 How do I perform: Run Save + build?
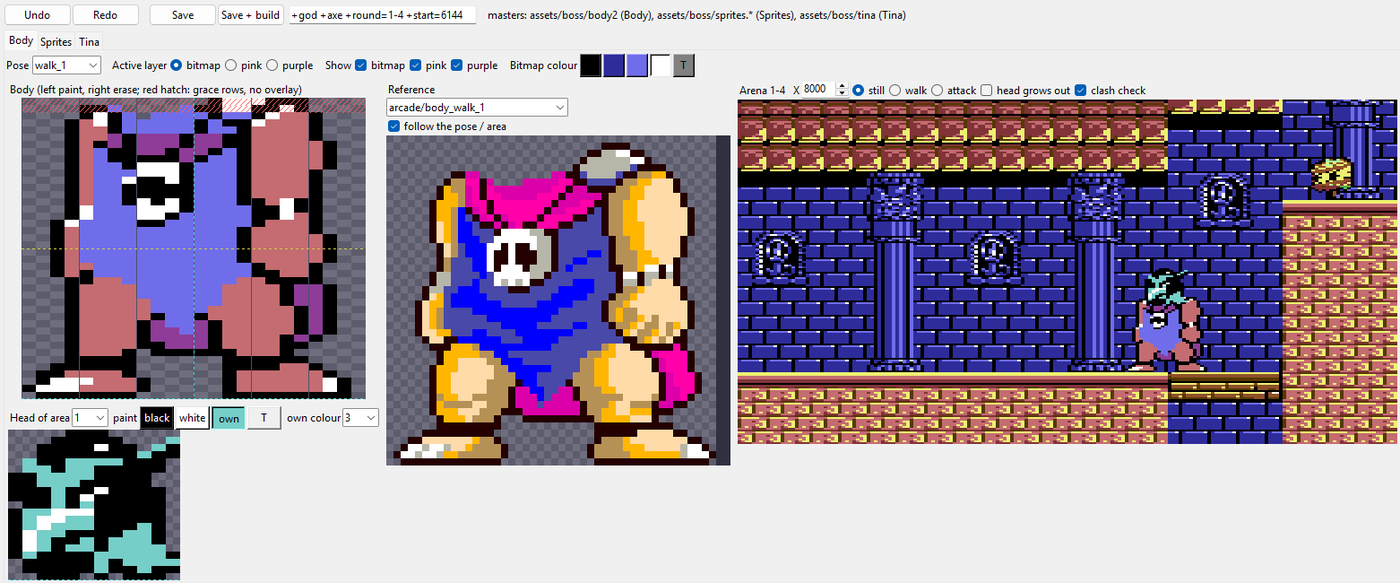click(x=251, y=15)
